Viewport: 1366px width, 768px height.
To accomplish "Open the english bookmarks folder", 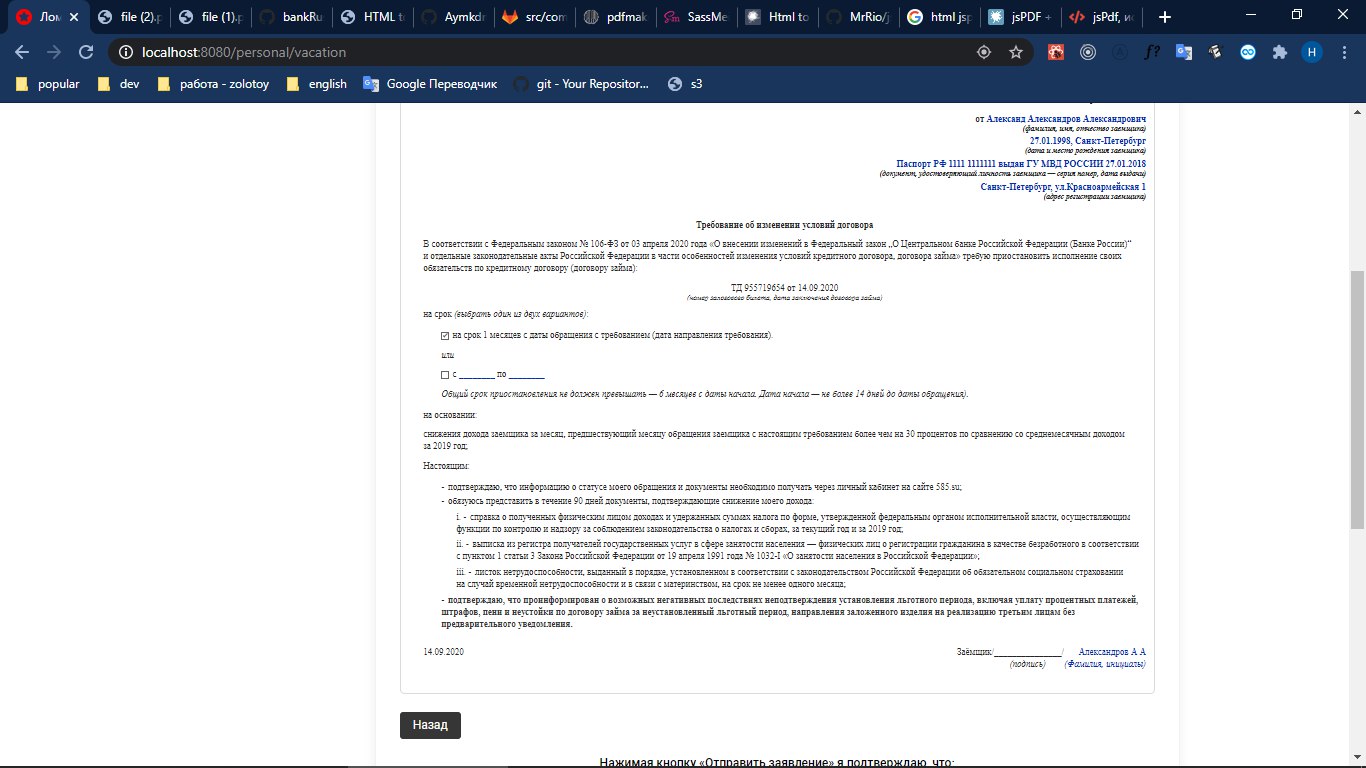I will click(x=317, y=84).
